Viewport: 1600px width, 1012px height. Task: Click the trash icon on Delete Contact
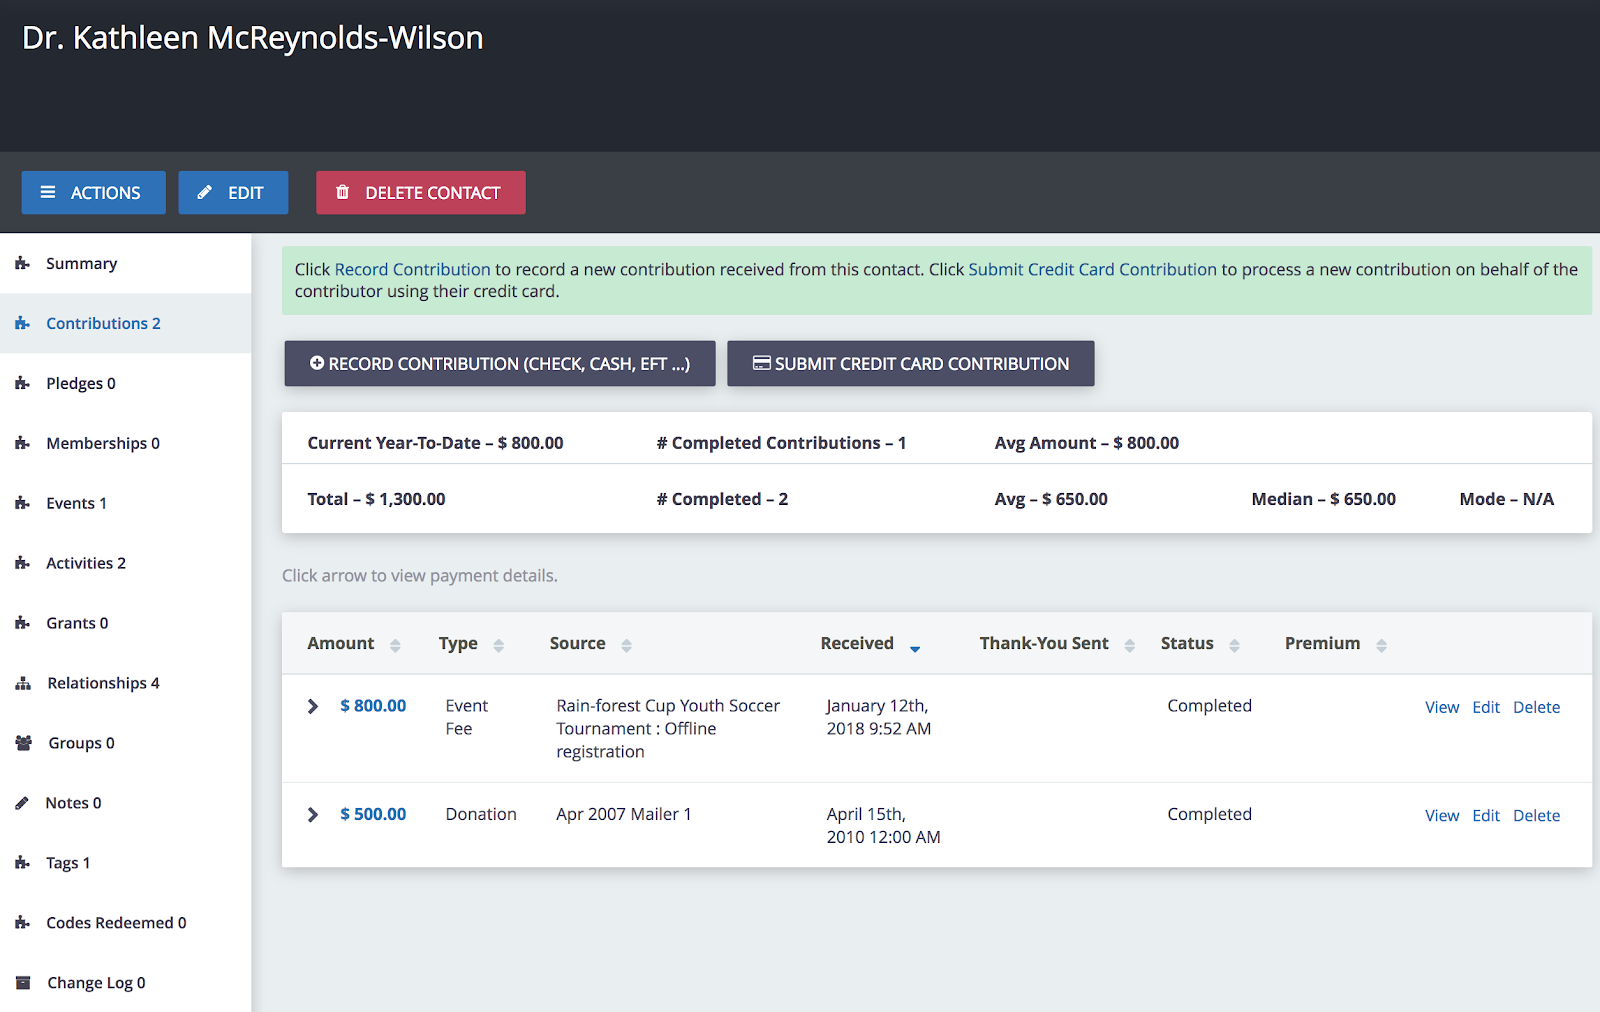(343, 192)
